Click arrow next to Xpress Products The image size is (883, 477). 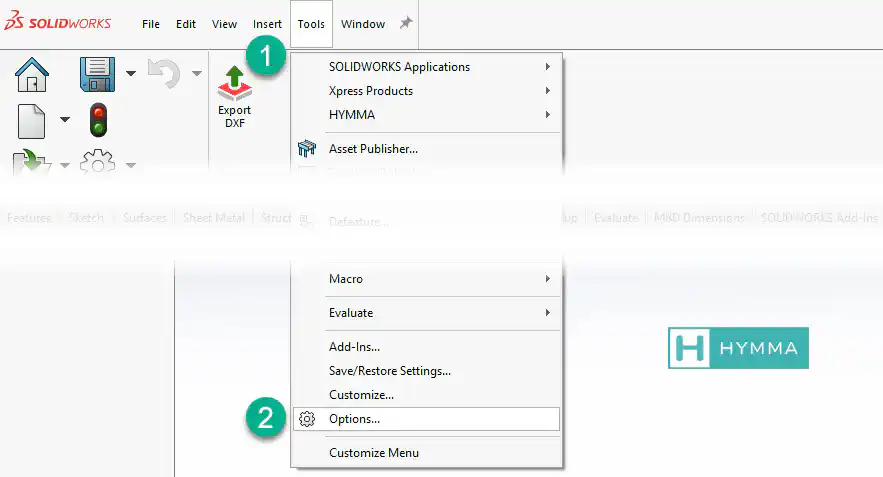547,91
